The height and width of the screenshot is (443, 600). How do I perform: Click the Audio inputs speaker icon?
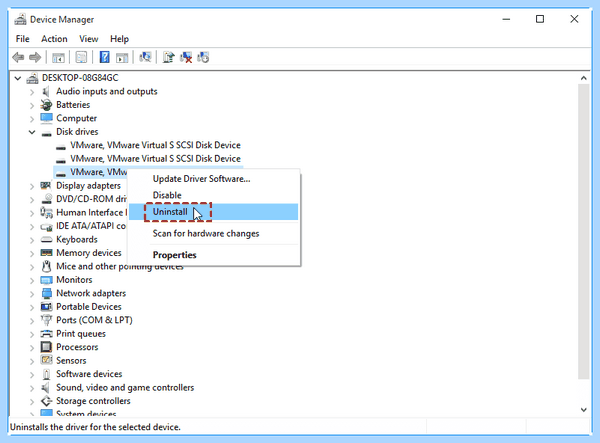click(46, 91)
